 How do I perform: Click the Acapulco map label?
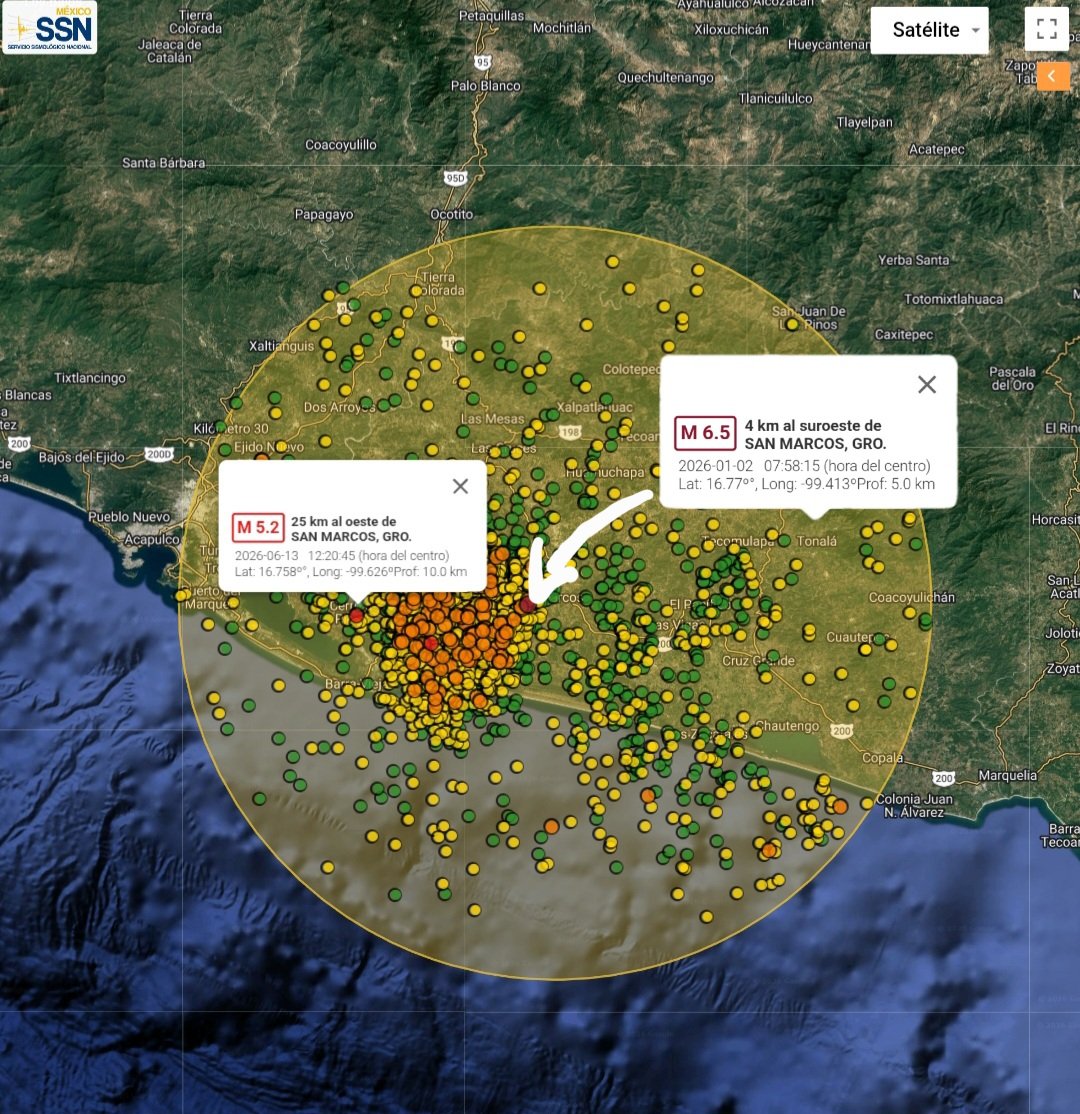[152, 539]
